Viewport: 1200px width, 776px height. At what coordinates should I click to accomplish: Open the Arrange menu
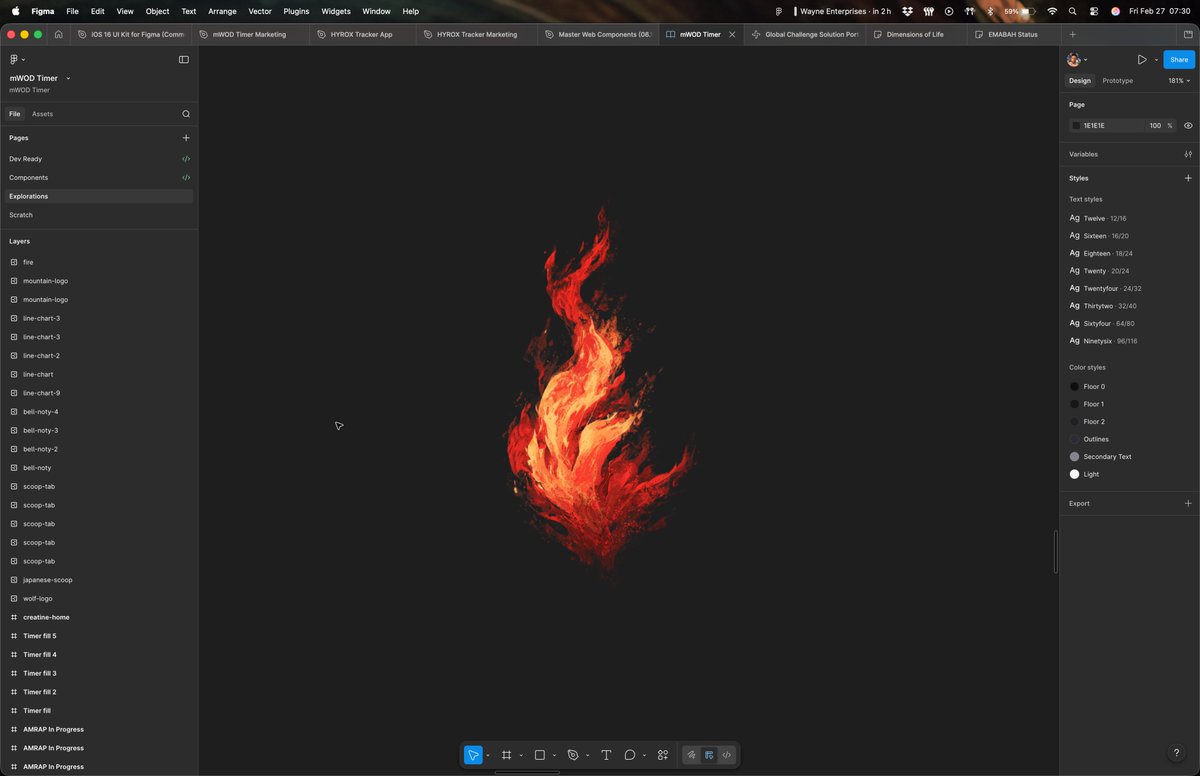pyautogui.click(x=222, y=11)
